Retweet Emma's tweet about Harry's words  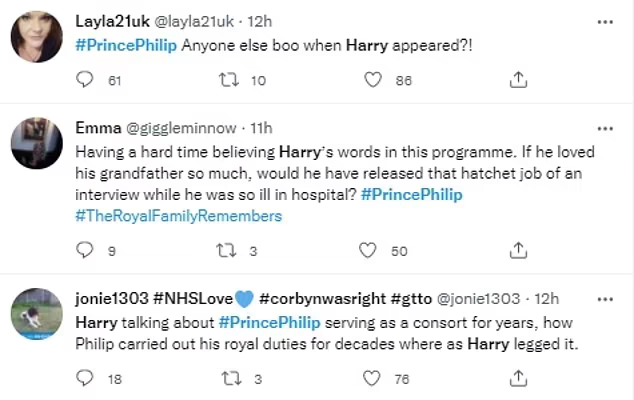click(230, 251)
